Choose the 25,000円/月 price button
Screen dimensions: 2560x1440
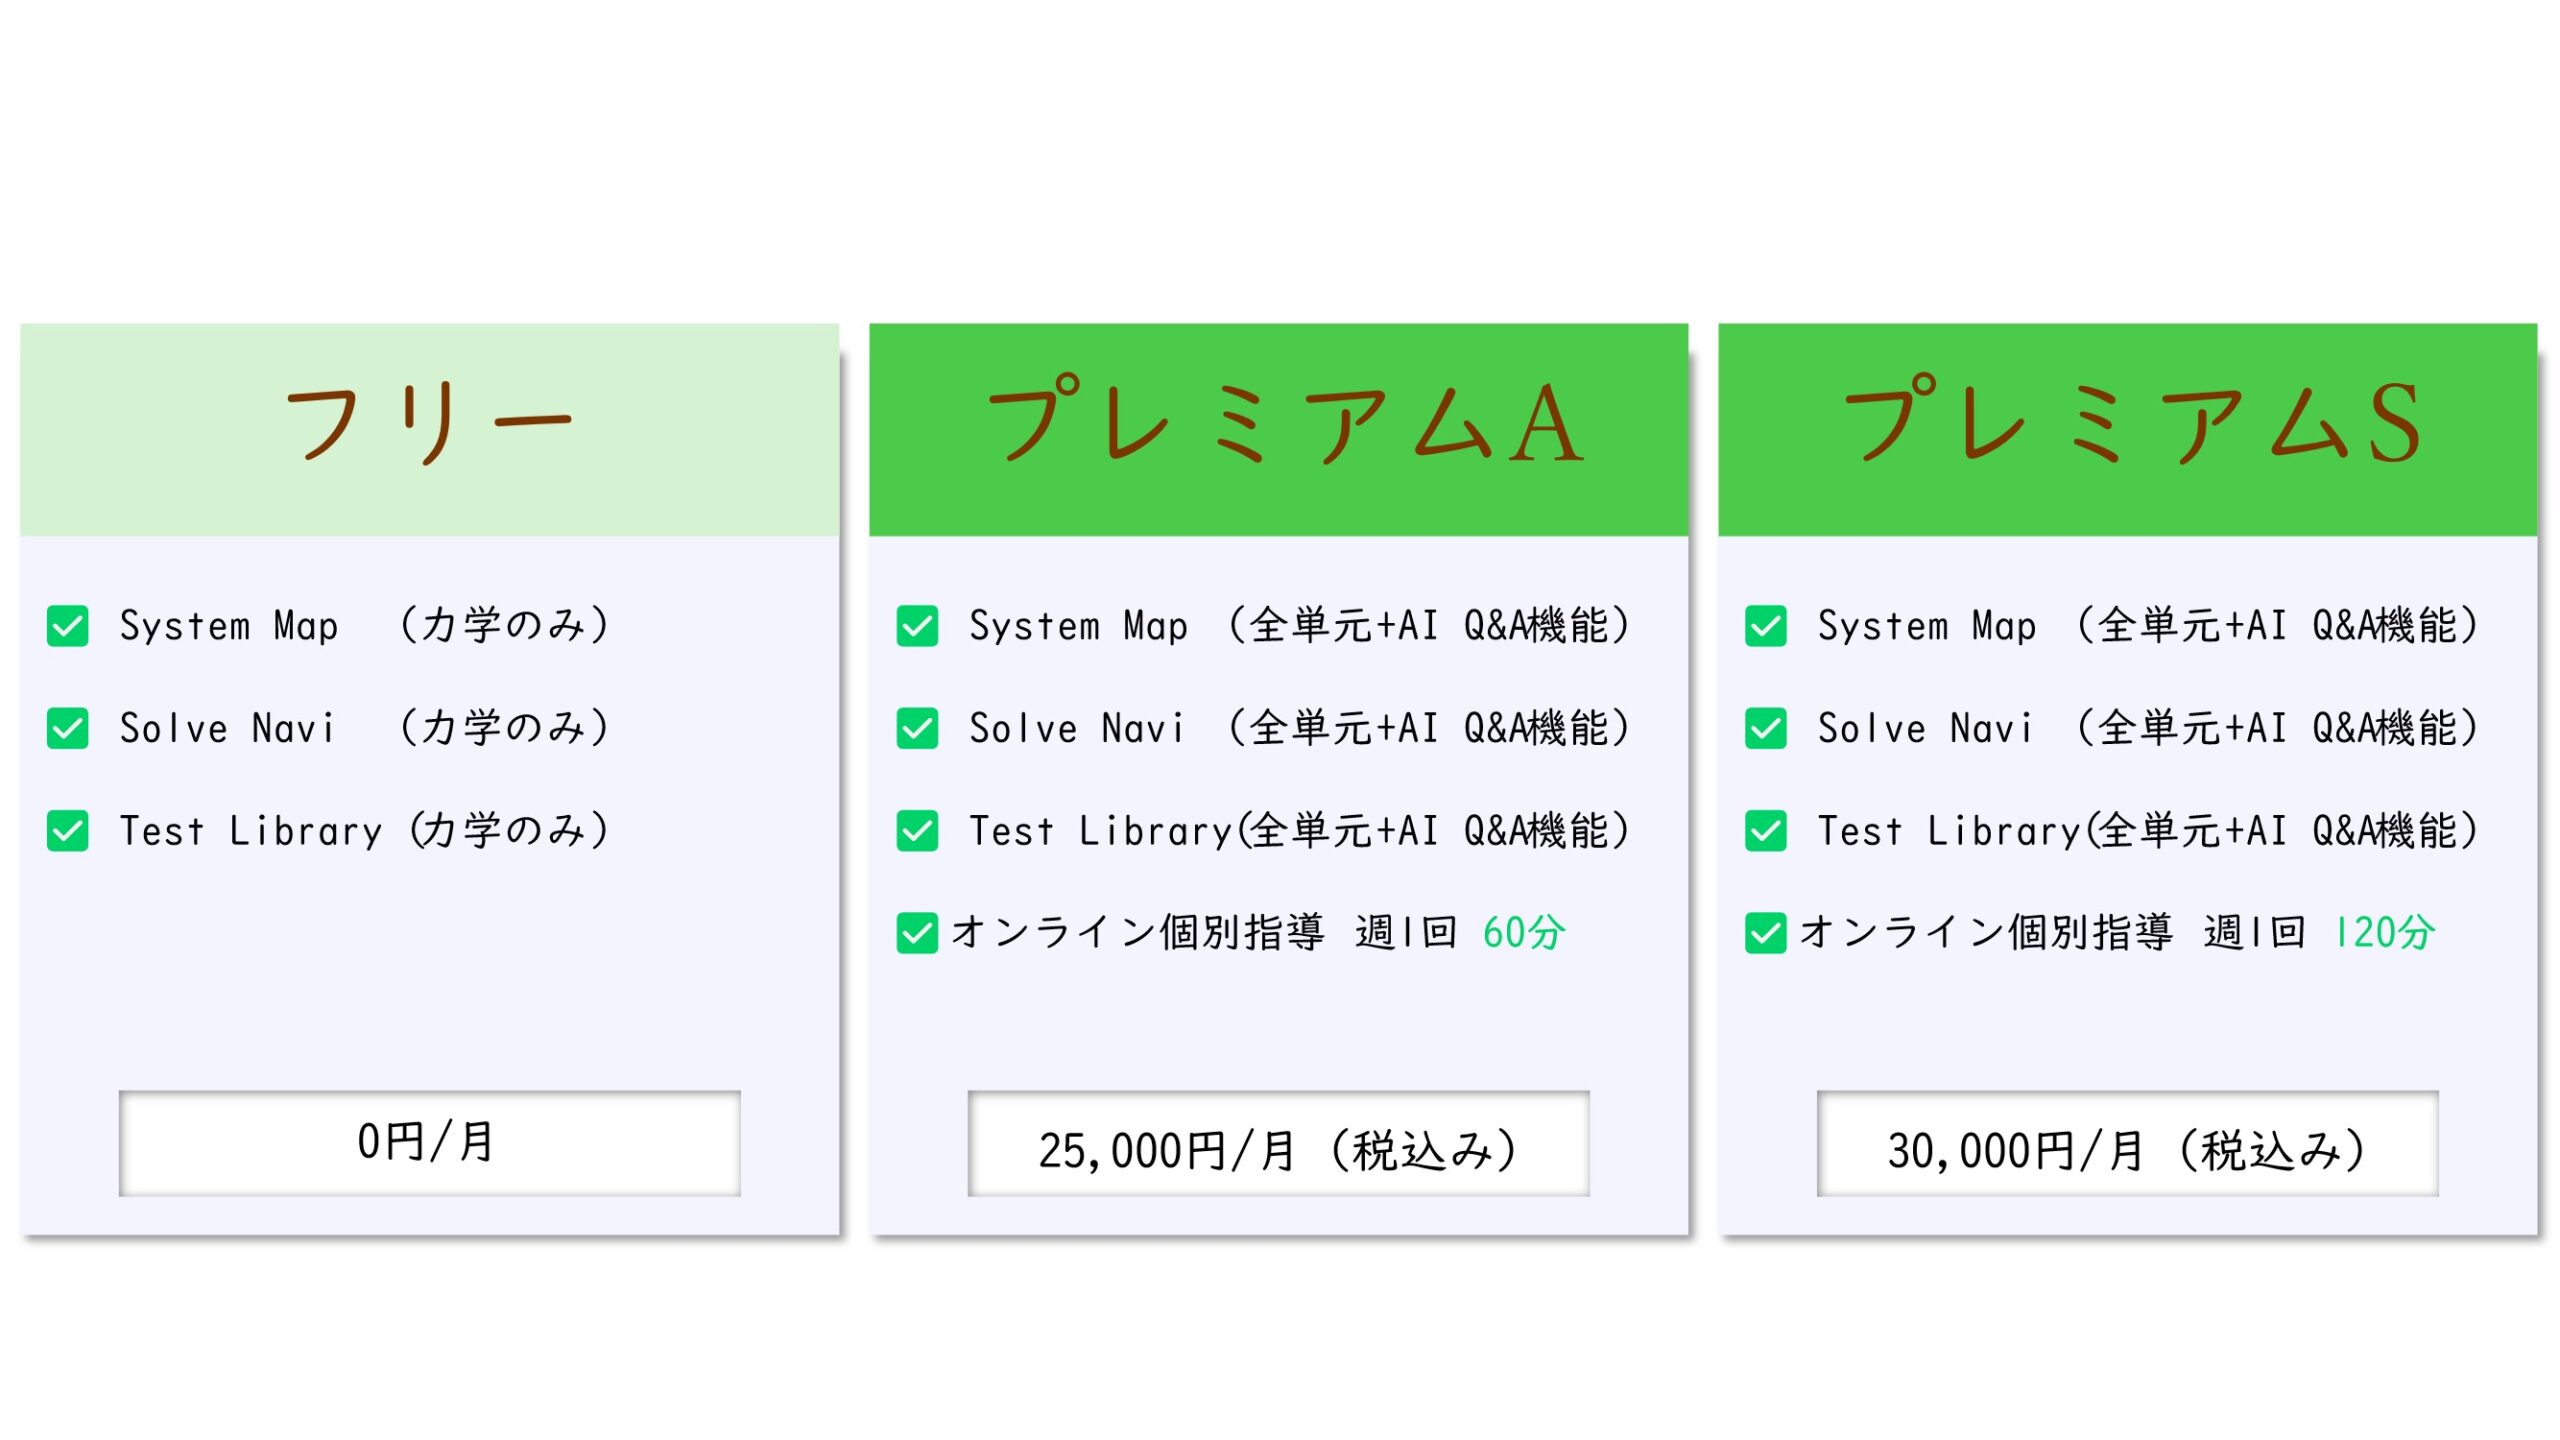coord(1278,1143)
